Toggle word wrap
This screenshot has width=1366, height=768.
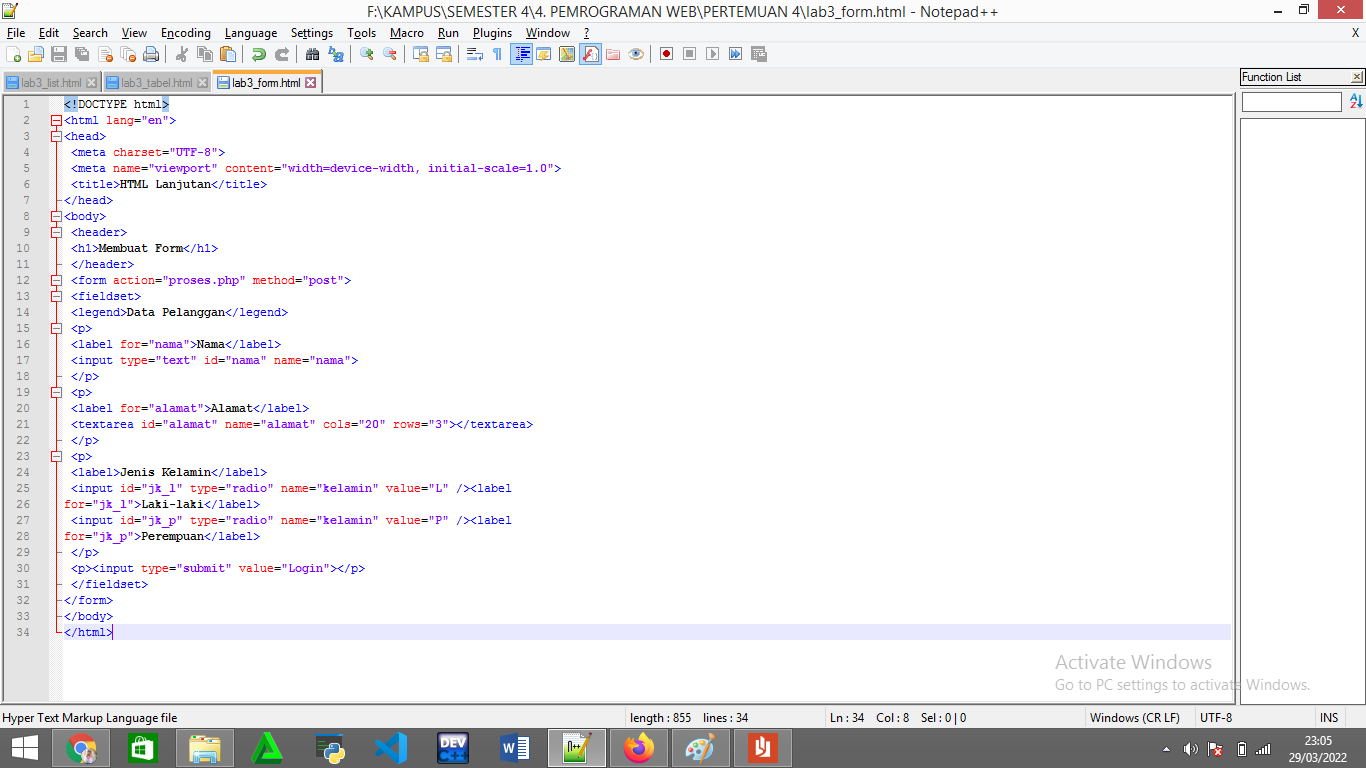point(474,53)
